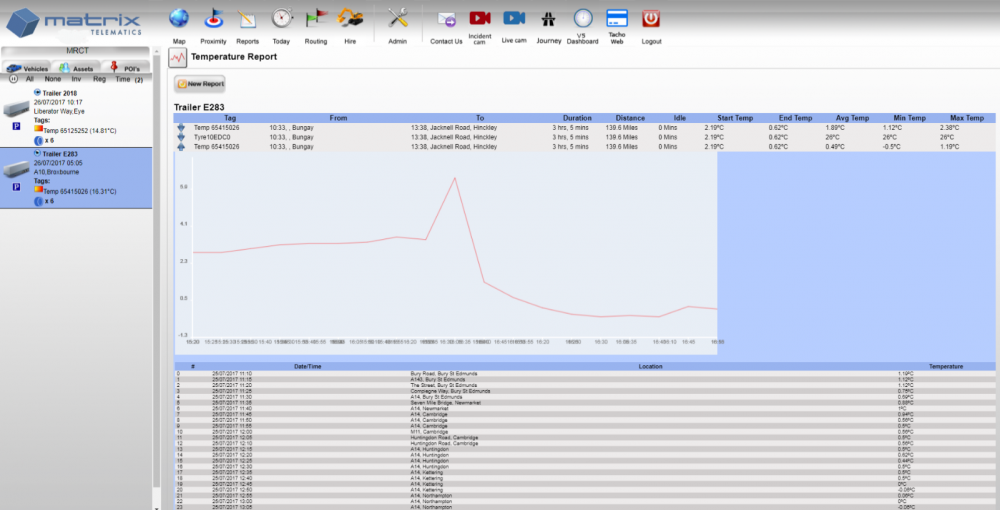The image size is (1000, 510).
Task: Click the Seven Mile Bridge, Newmarket row
Action: click(585, 403)
